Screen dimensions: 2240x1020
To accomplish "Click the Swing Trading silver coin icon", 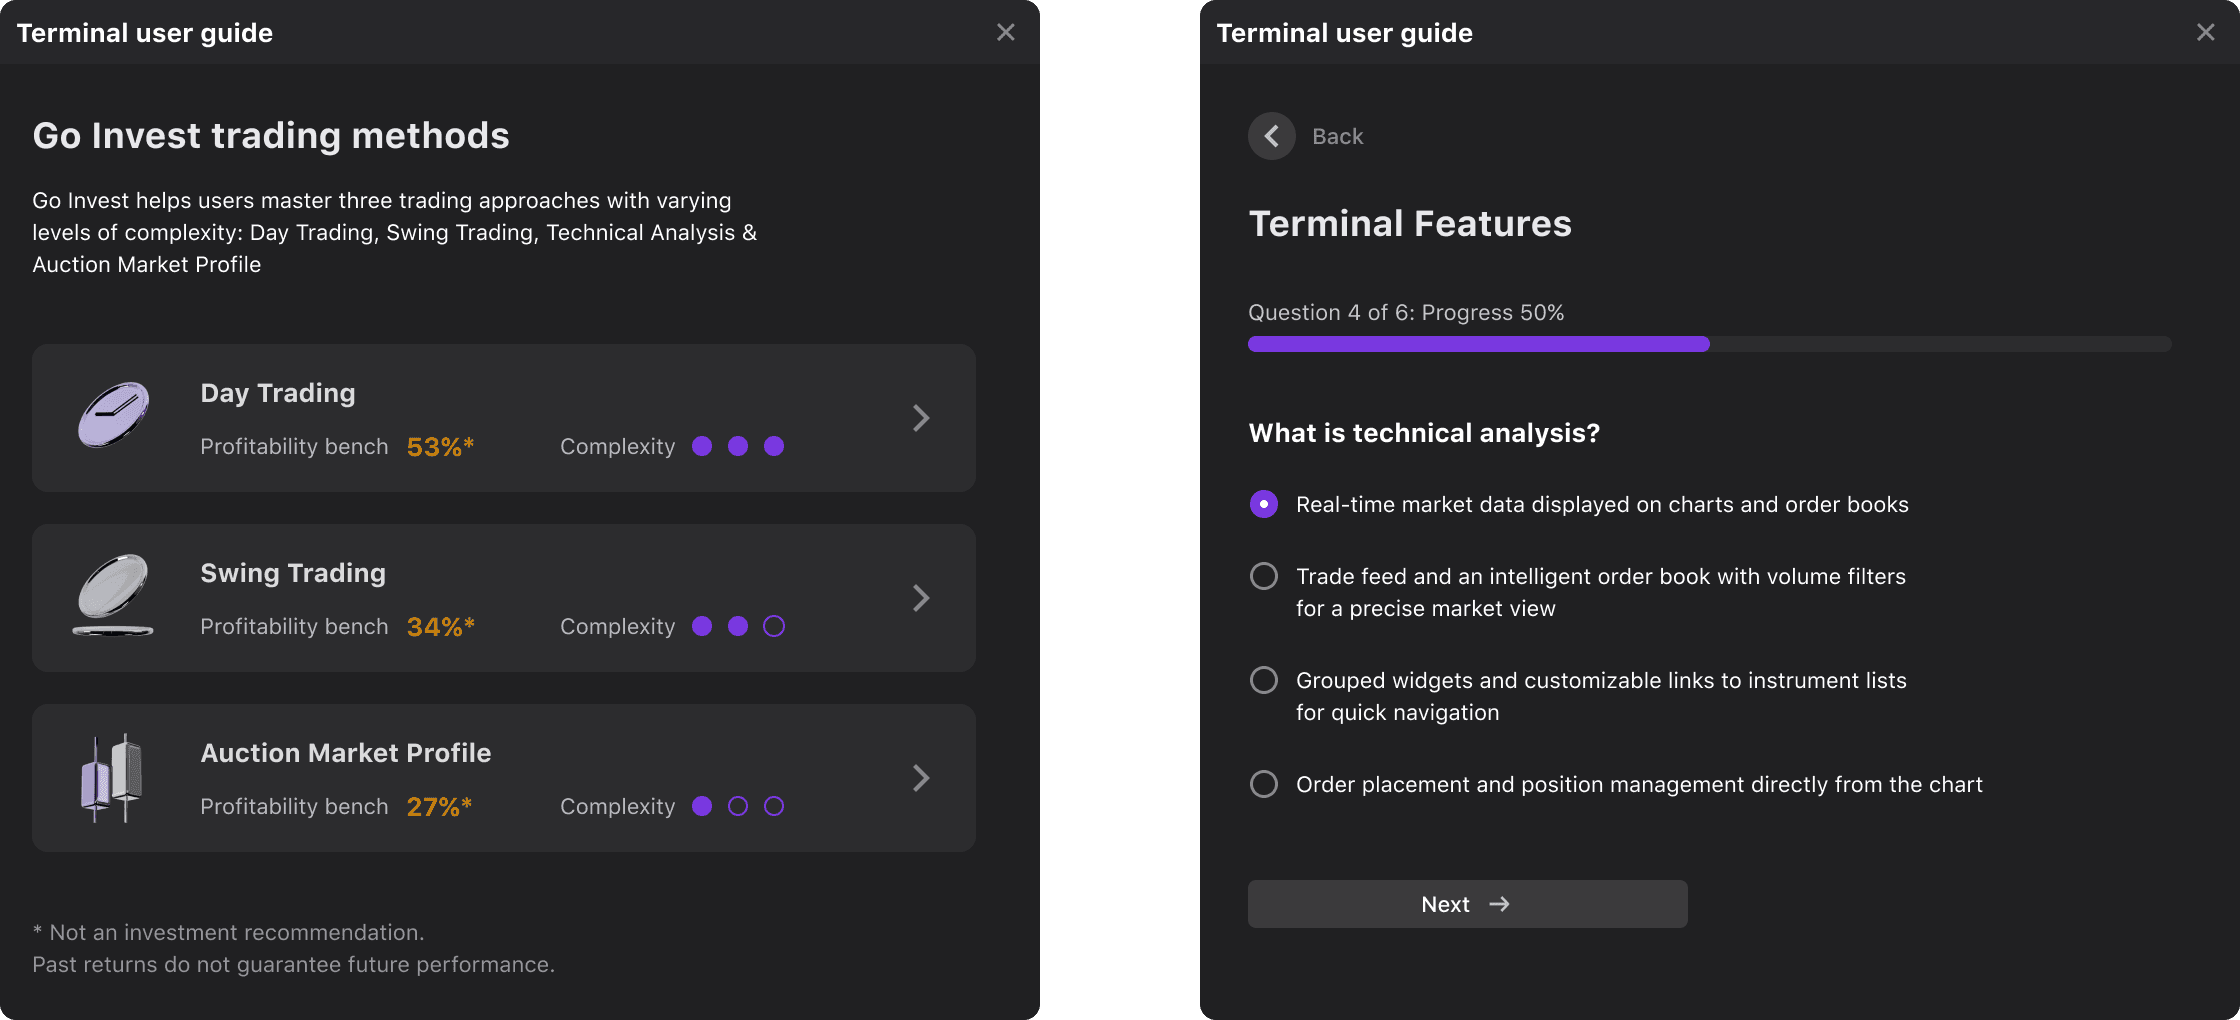I will click(x=113, y=595).
